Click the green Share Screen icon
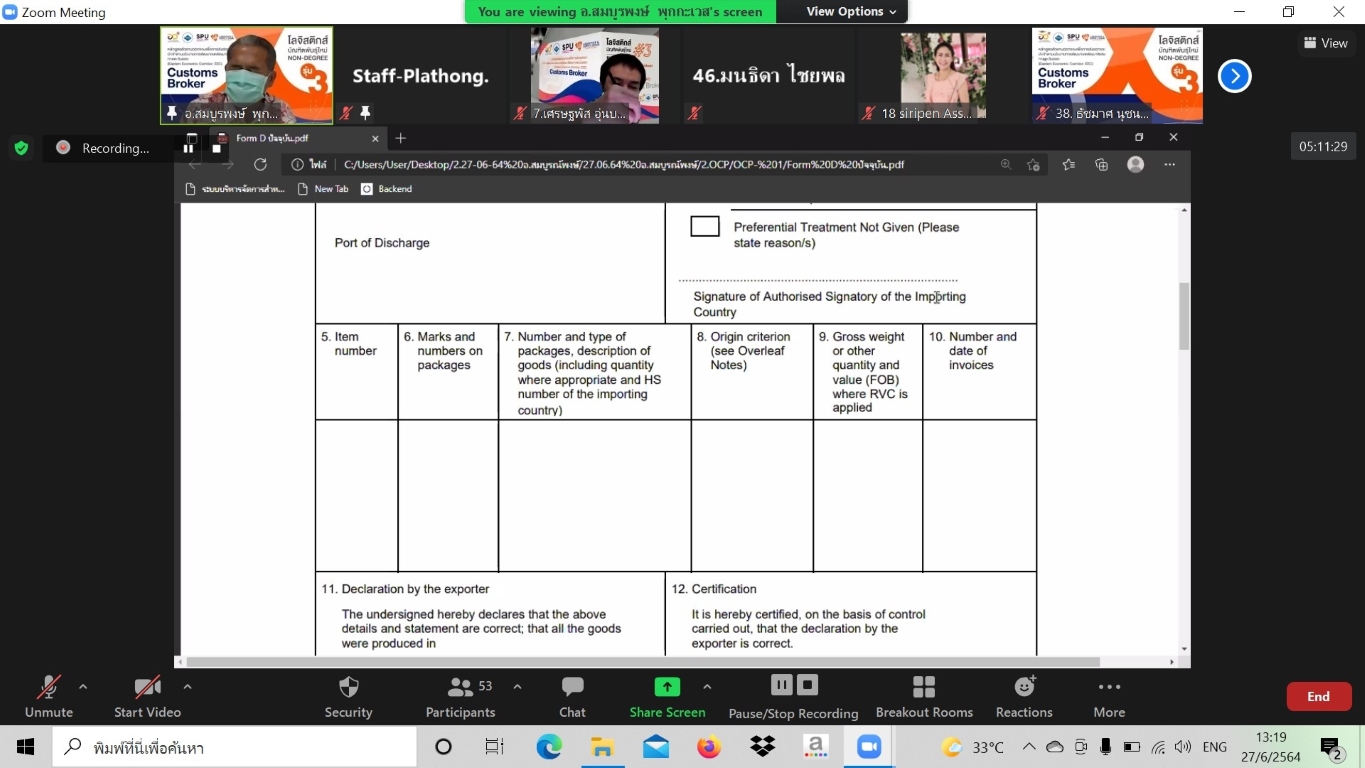 pyautogui.click(x=667, y=687)
